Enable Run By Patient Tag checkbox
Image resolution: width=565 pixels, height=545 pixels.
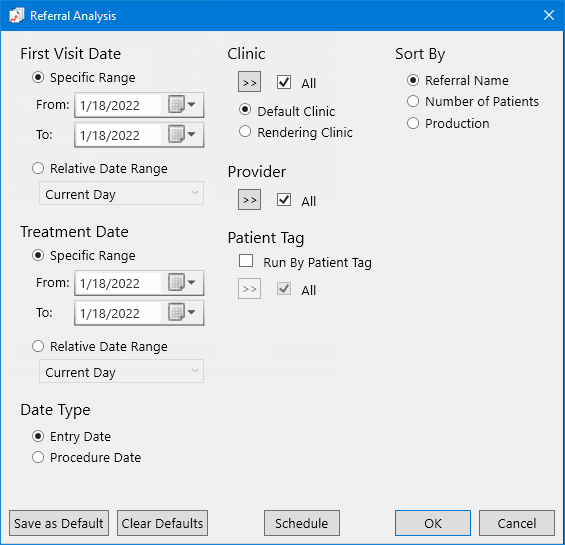[x=246, y=261]
